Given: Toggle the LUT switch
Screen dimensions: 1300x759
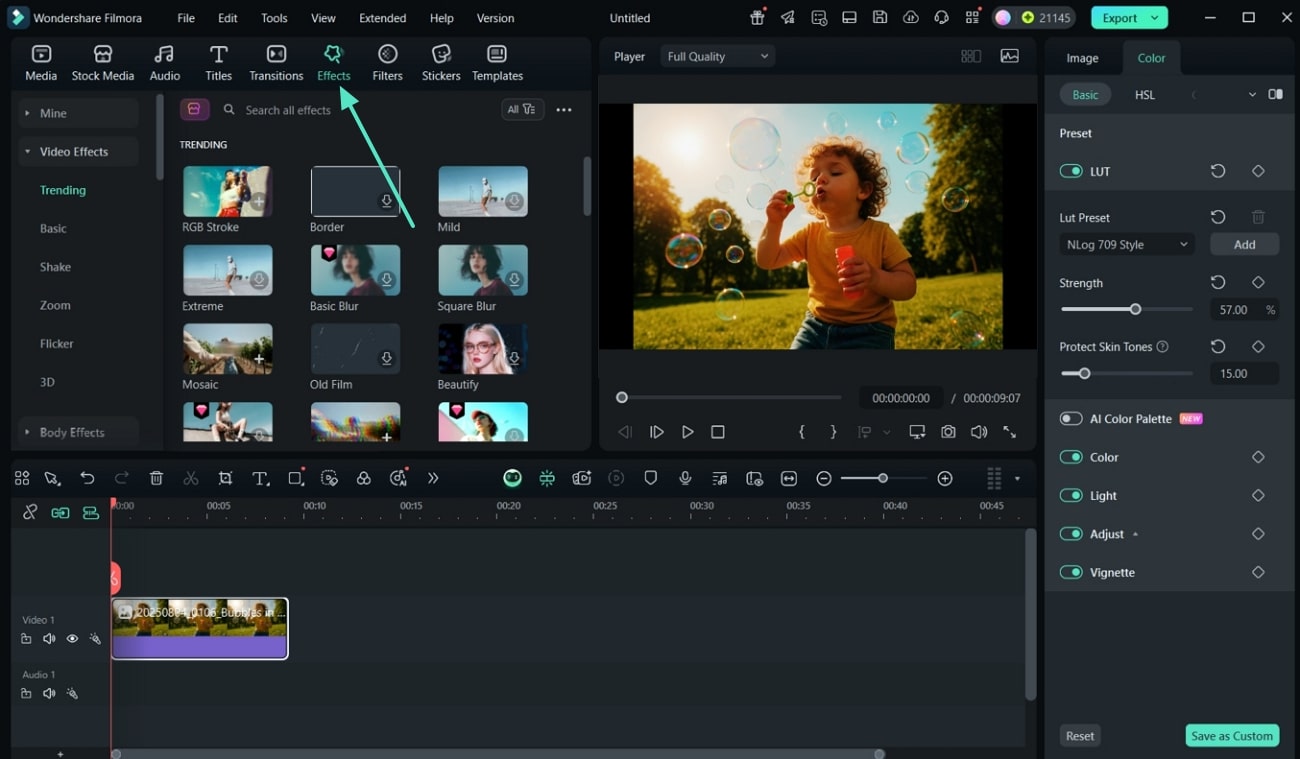Looking at the screenshot, I should (x=1071, y=171).
